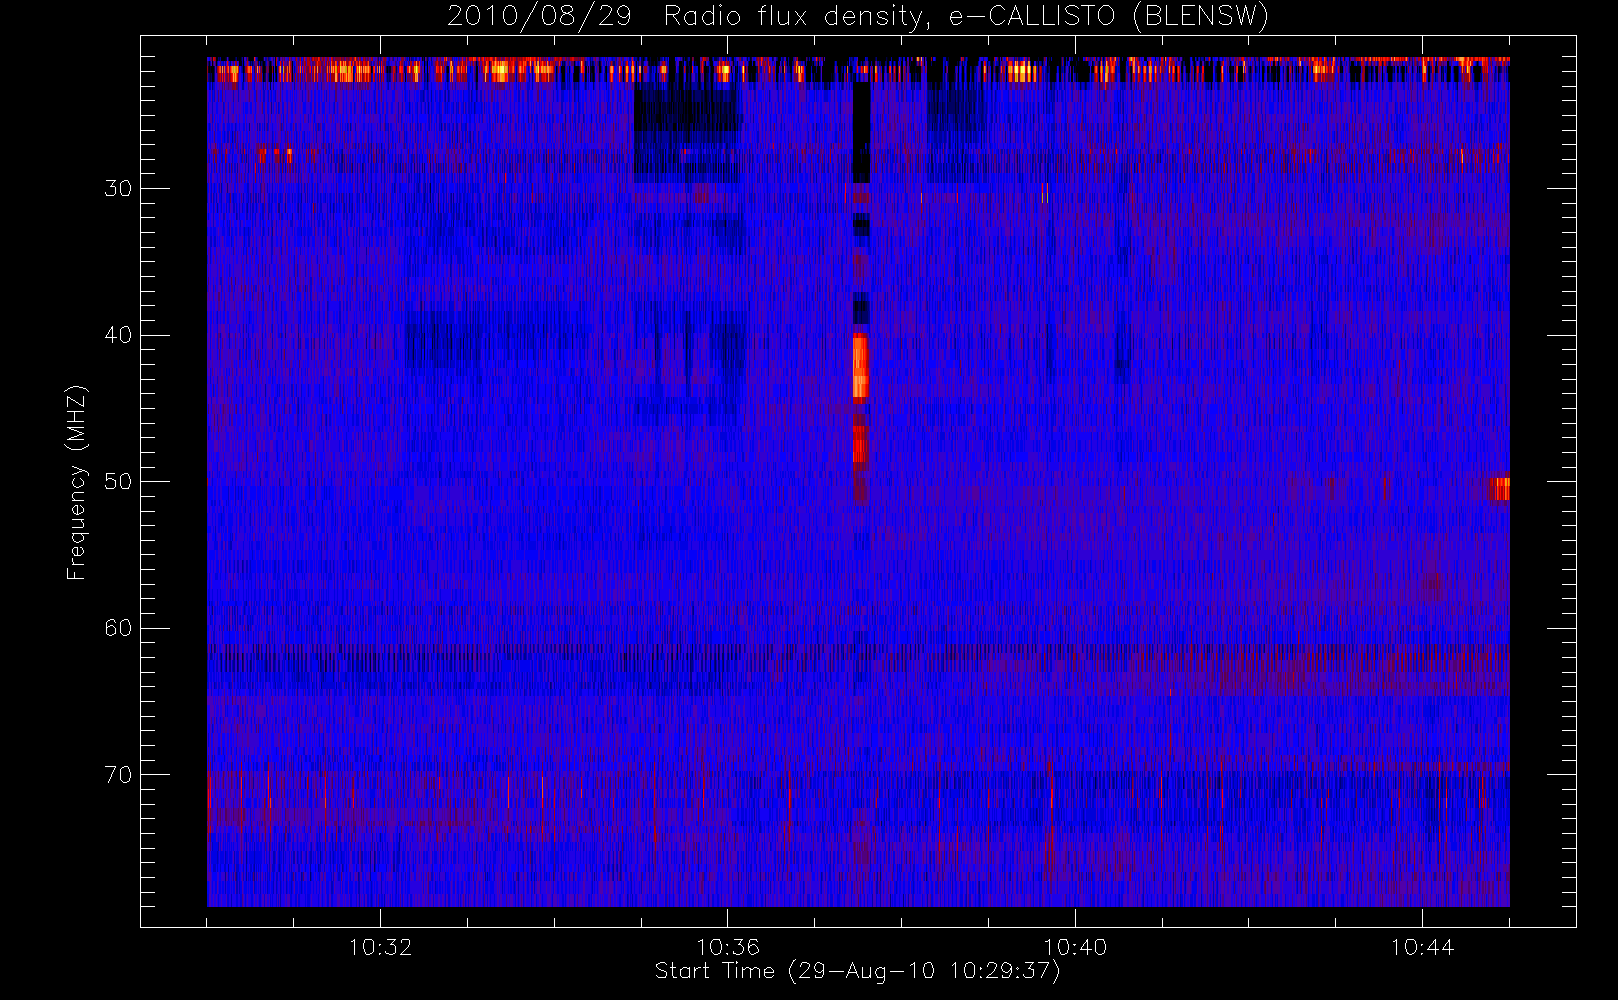Click the '50' frequency tick label

coord(118,482)
